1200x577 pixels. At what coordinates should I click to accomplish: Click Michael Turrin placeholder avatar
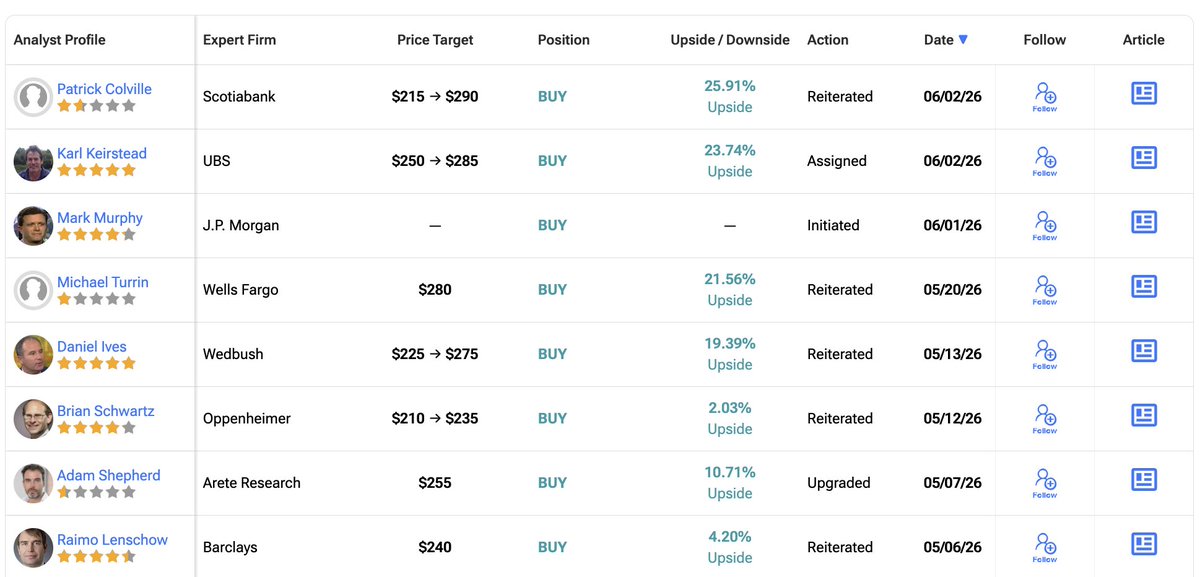tap(33, 290)
